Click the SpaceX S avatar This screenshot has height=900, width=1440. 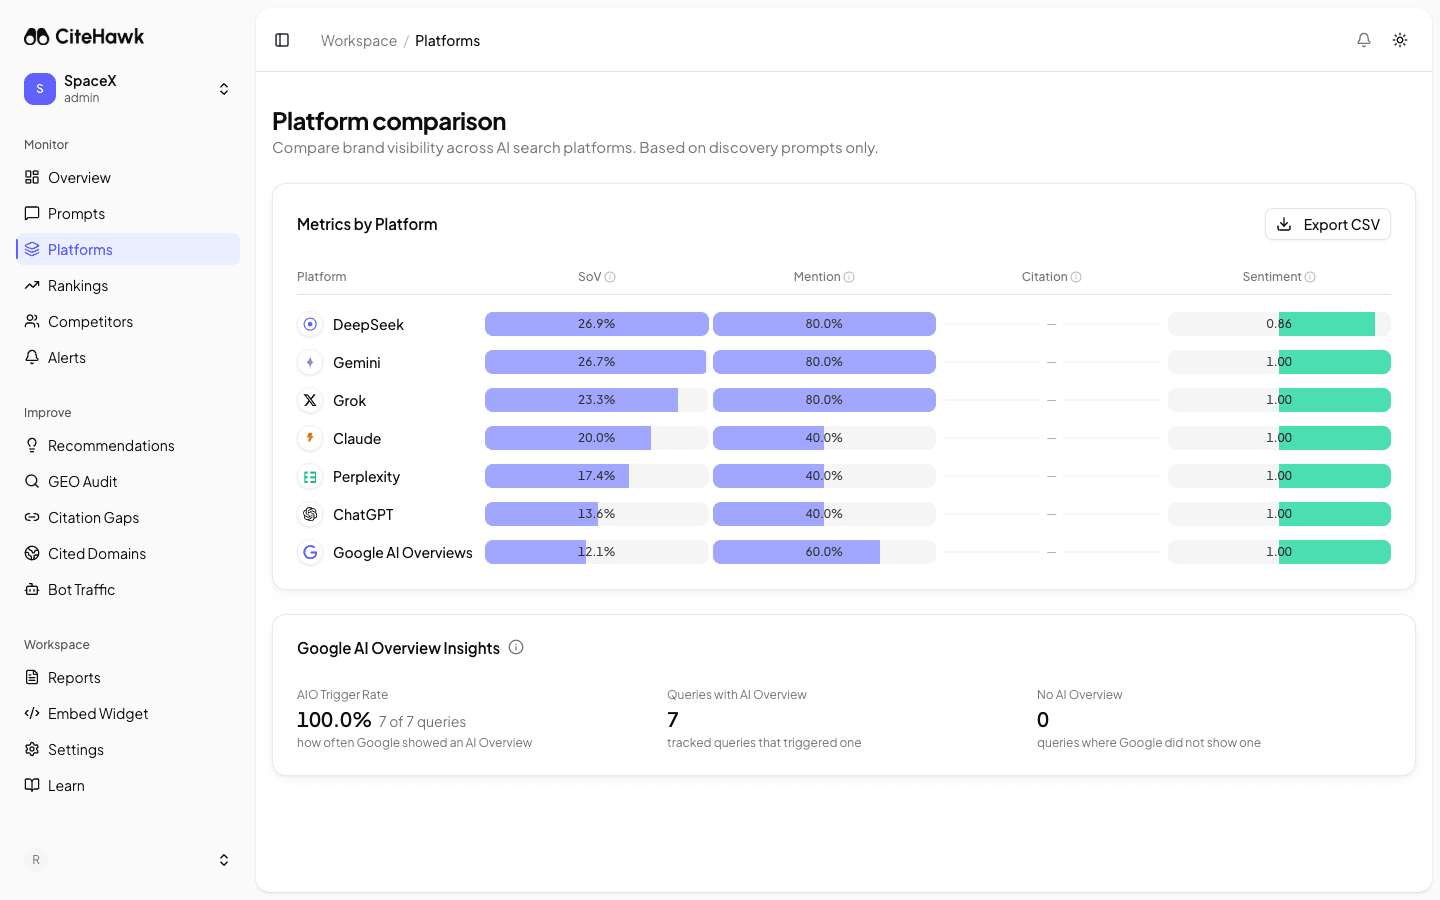point(40,89)
